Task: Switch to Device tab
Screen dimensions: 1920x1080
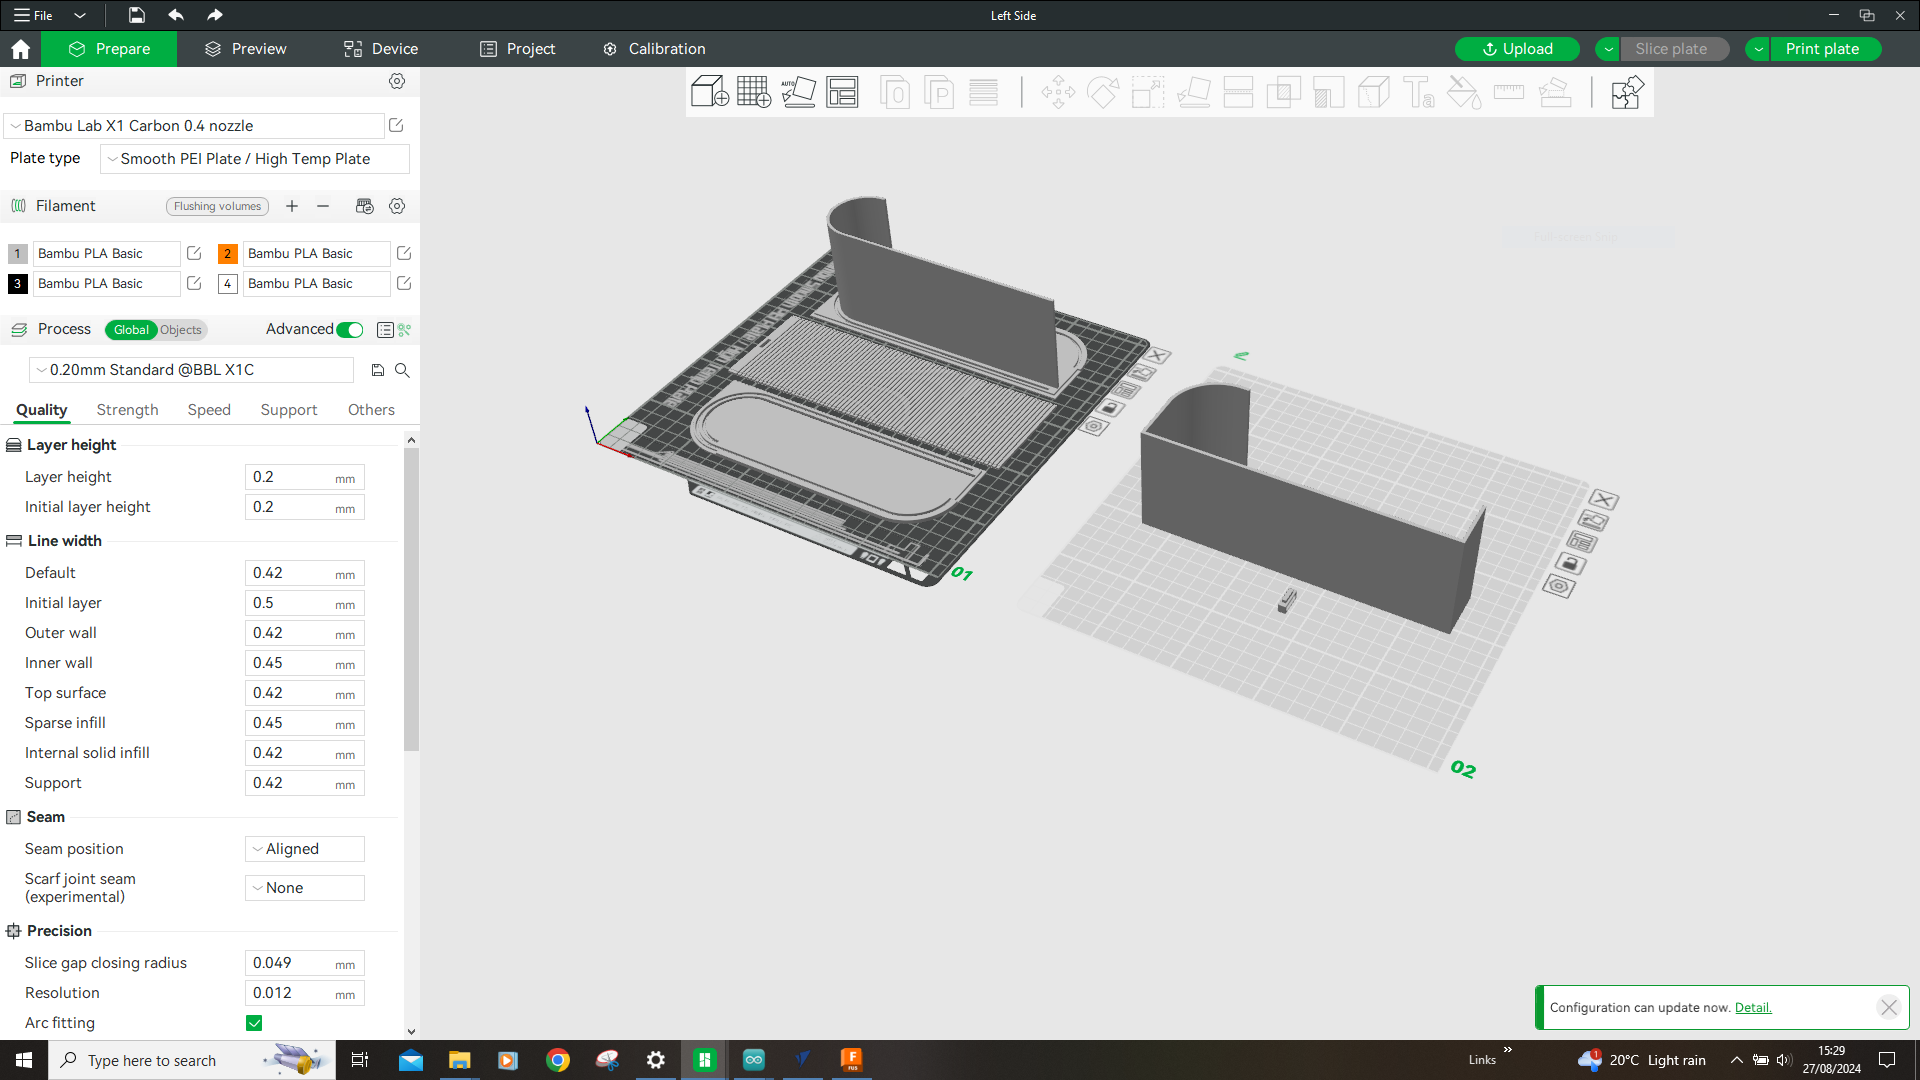Action: click(x=381, y=49)
